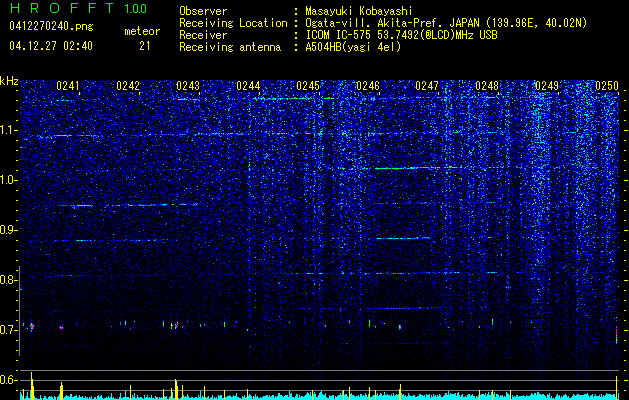Click the Receiving Location label
629x400 pixels.
tap(233, 23)
